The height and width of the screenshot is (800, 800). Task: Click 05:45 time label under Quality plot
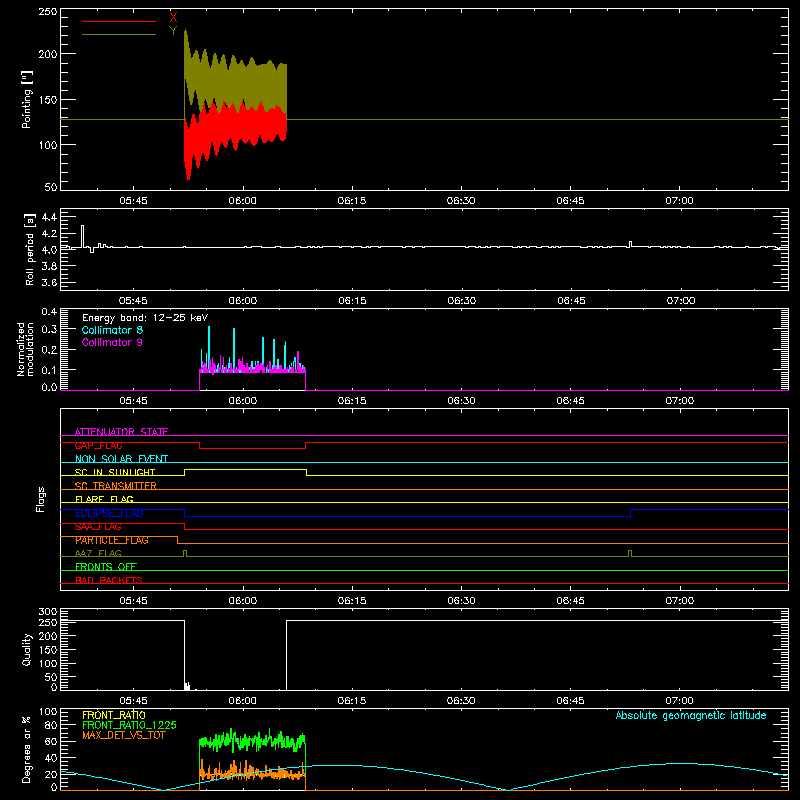tap(133, 701)
